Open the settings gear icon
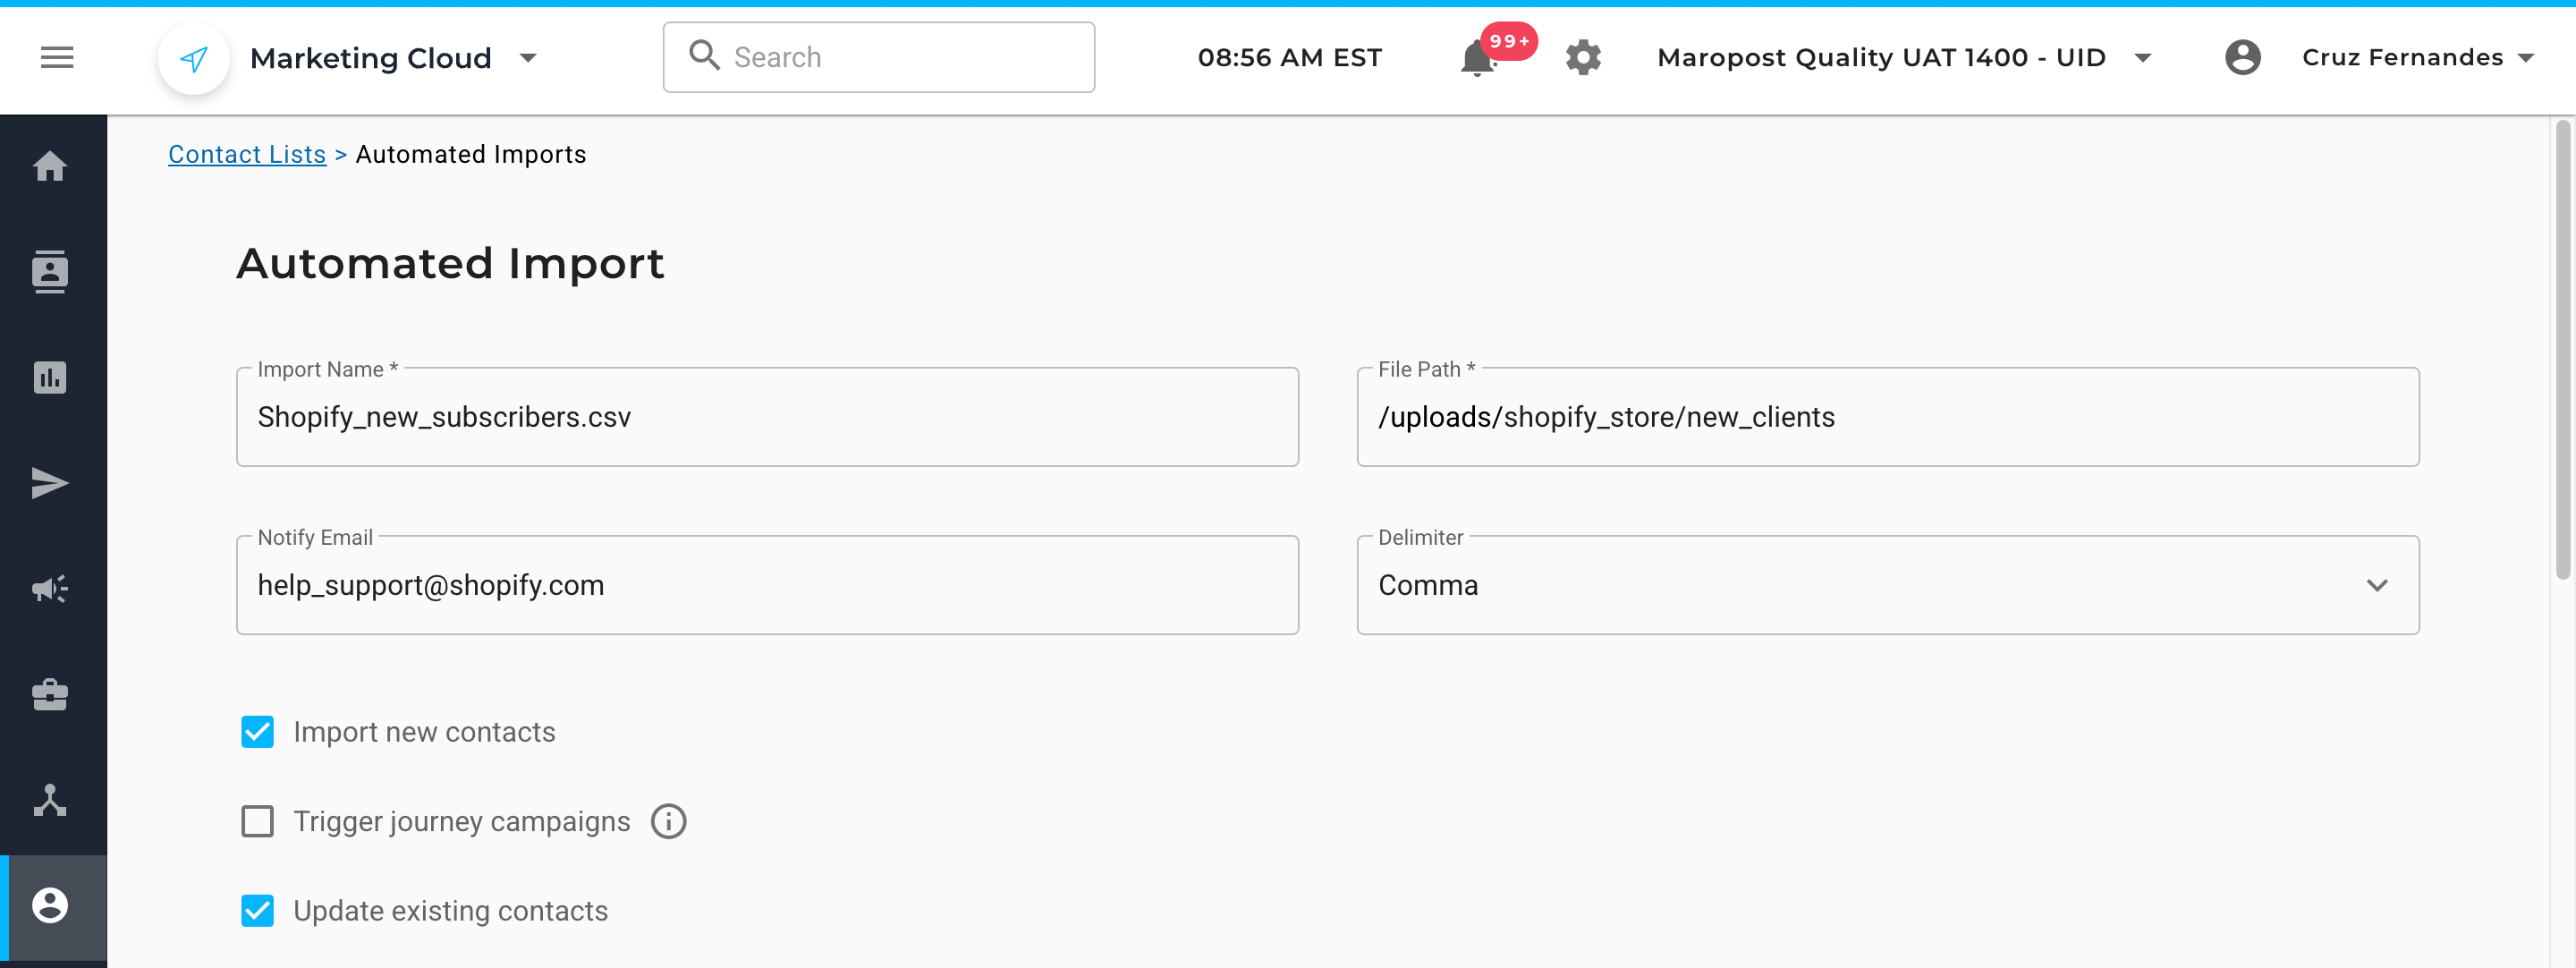Image resolution: width=2576 pixels, height=968 pixels. point(1583,58)
